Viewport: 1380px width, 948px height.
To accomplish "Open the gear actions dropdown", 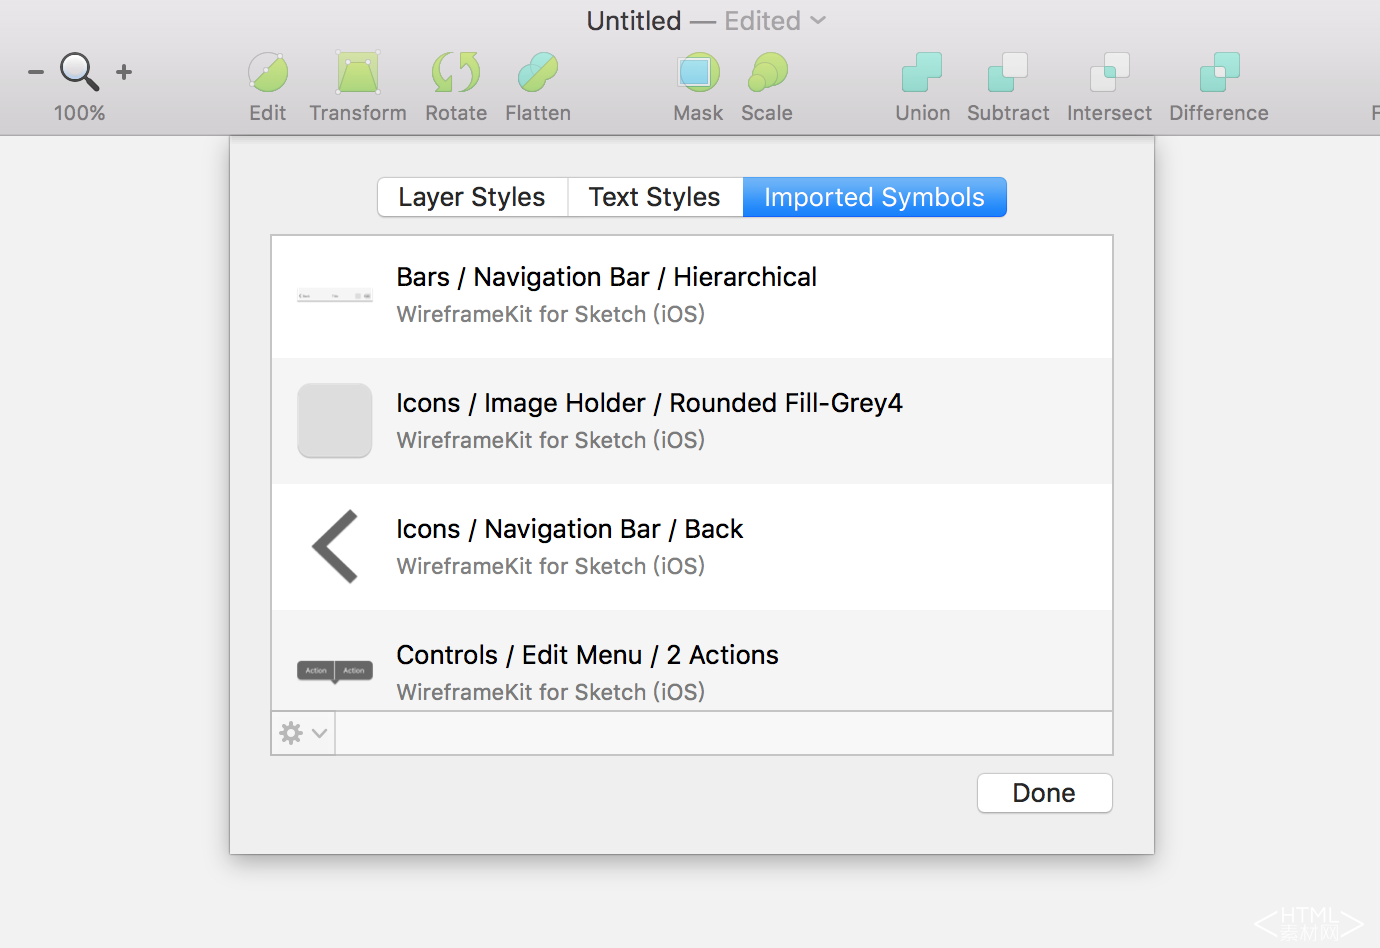I will tap(303, 733).
